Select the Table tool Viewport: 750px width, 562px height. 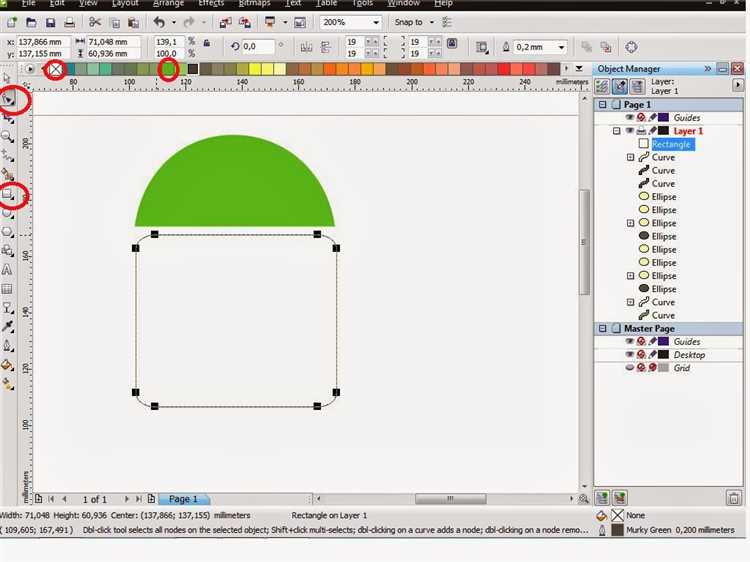[x=7, y=289]
